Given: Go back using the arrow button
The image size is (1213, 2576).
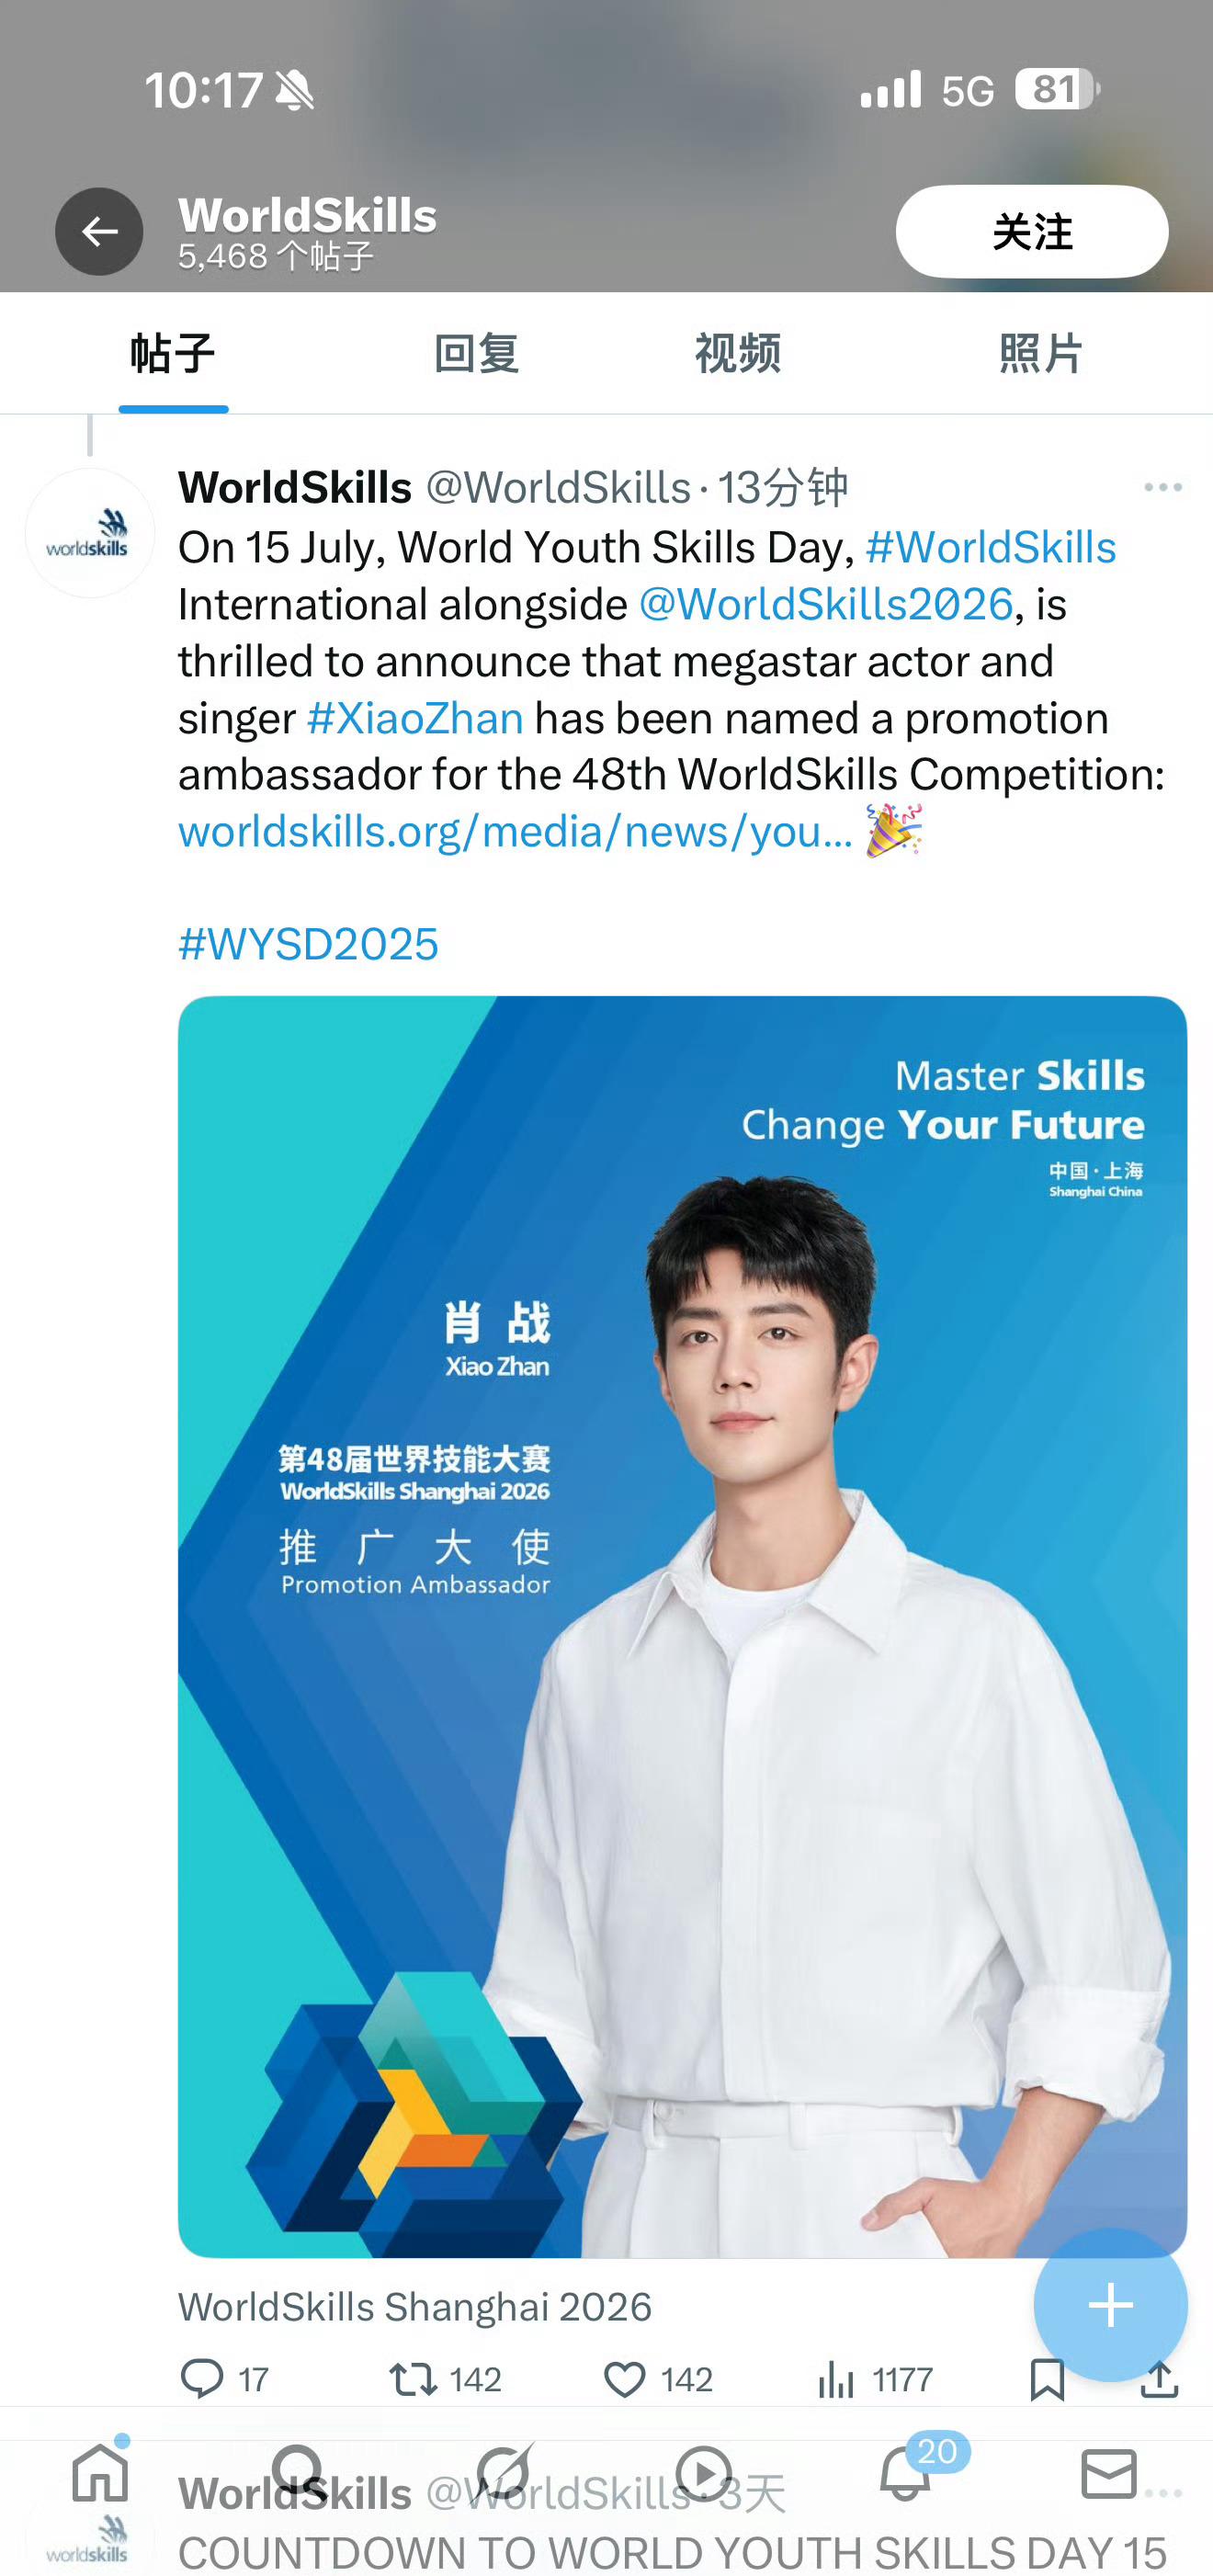Looking at the screenshot, I should pyautogui.click(x=99, y=232).
